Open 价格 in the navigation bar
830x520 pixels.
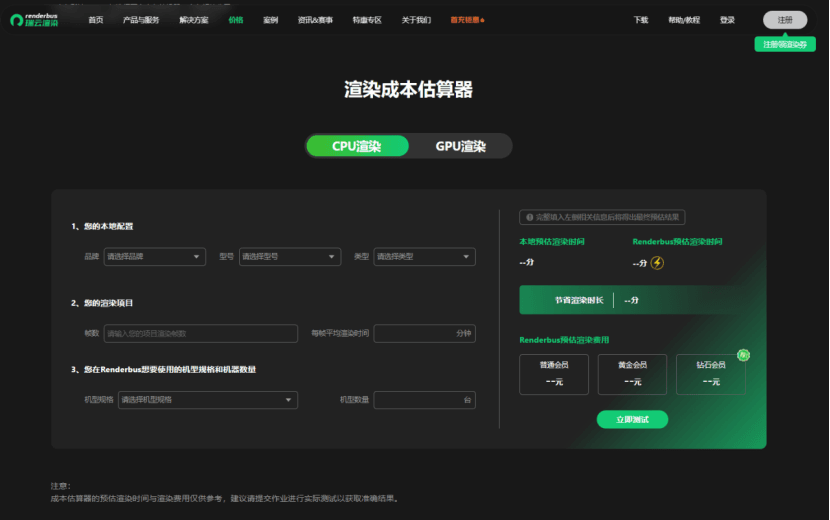[236, 20]
